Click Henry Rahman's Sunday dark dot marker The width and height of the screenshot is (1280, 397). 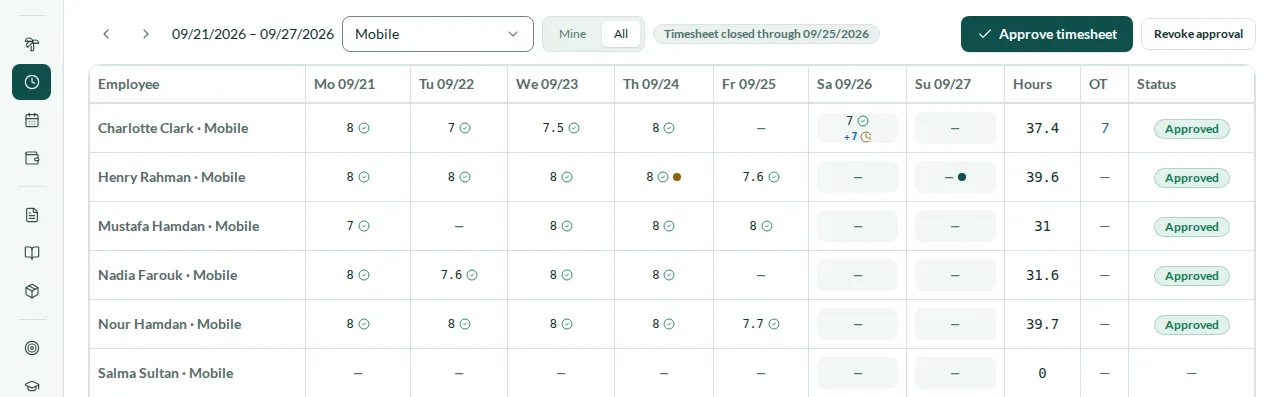[962, 177]
